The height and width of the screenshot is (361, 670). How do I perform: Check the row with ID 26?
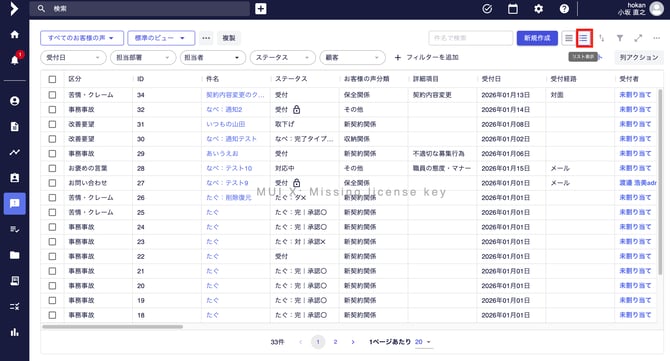click(x=52, y=197)
